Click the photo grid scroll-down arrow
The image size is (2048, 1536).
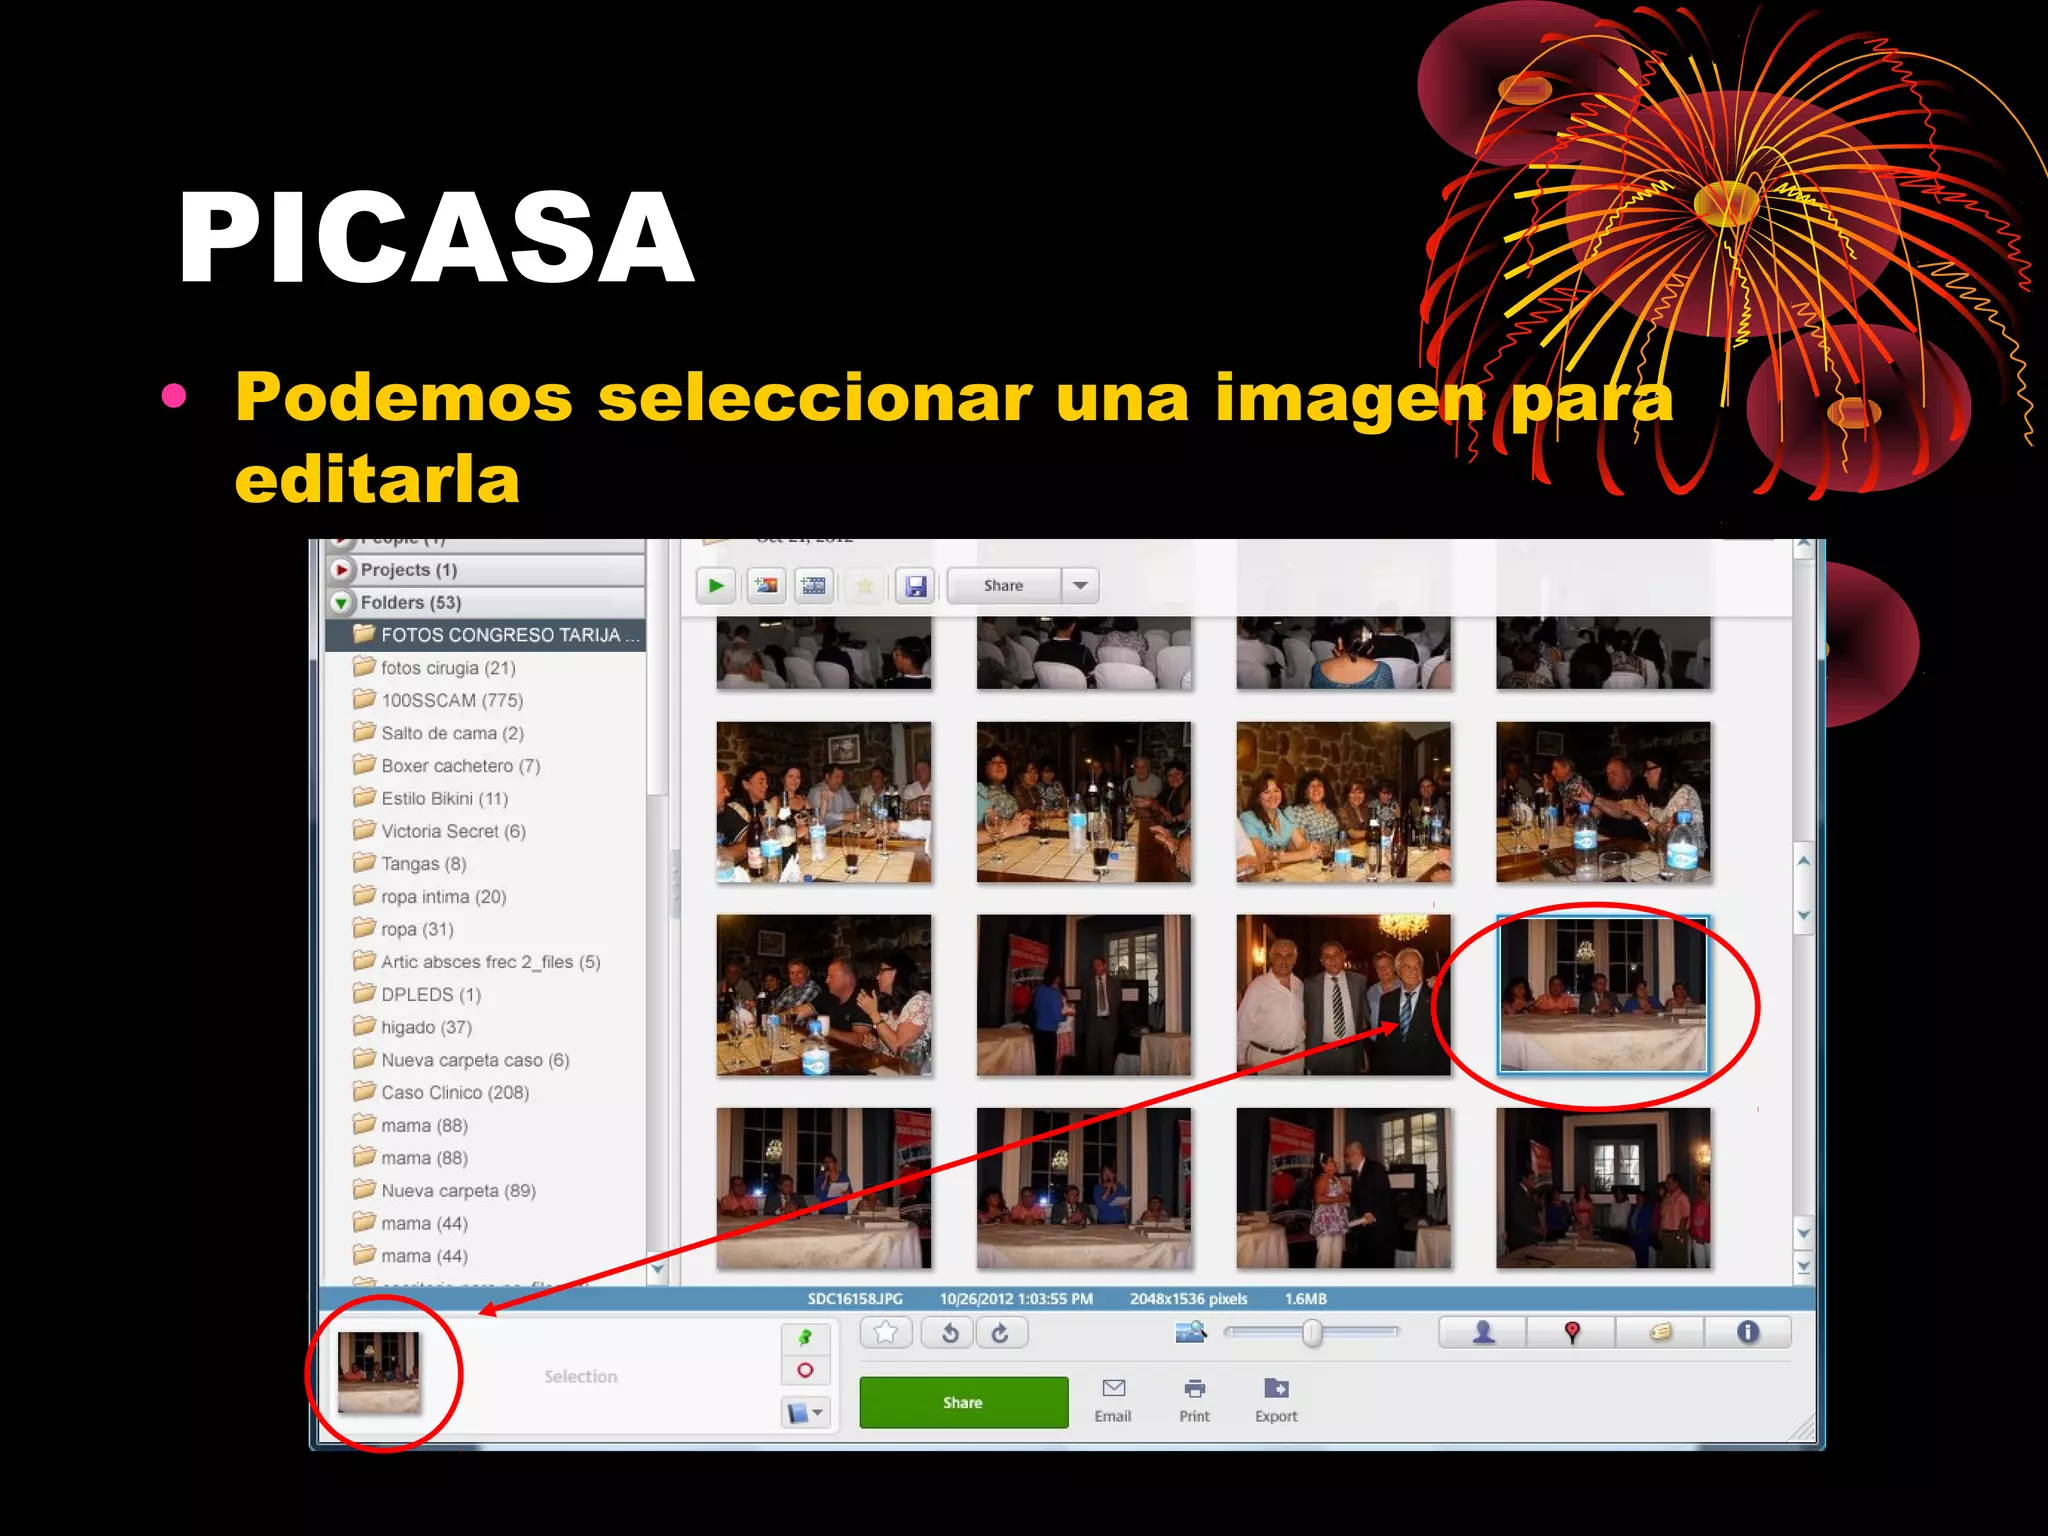[x=1804, y=1233]
